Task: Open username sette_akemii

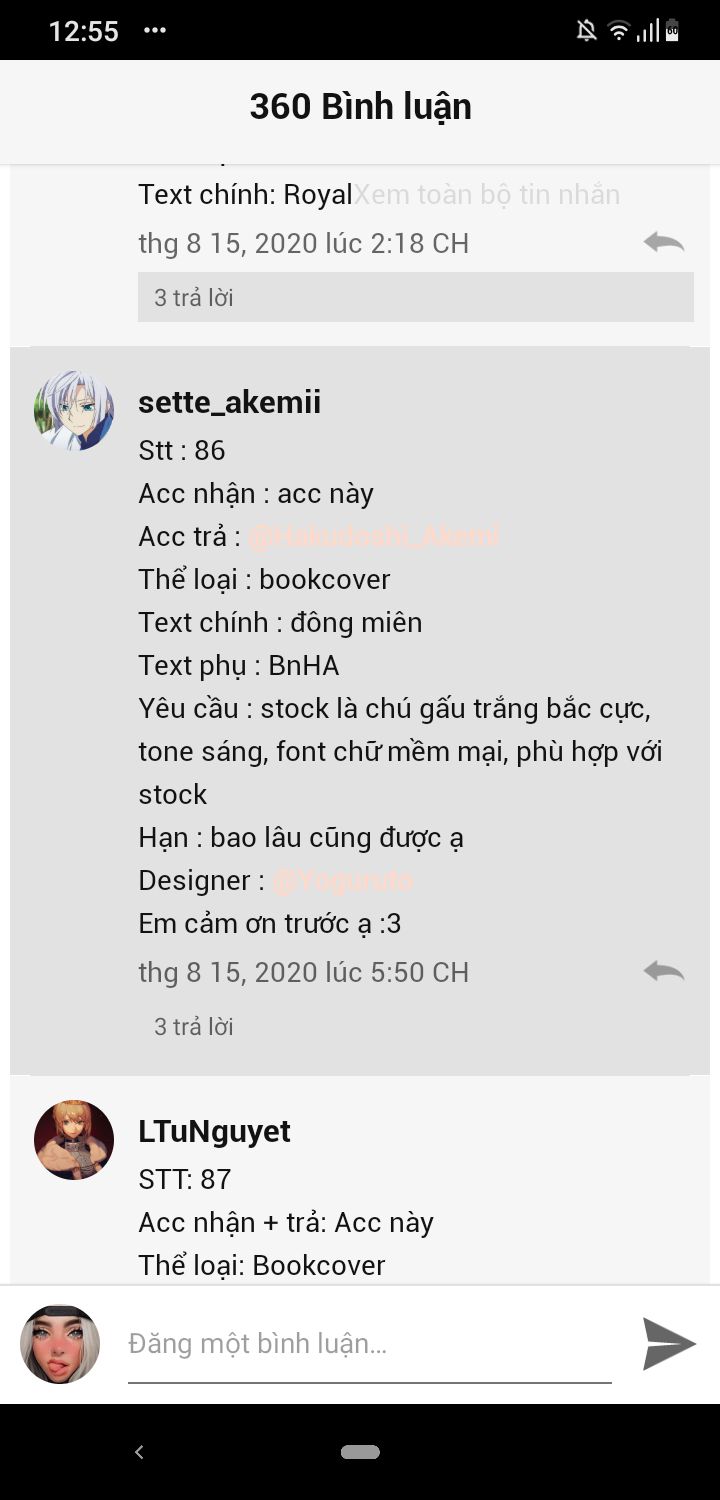Action: 230,402
